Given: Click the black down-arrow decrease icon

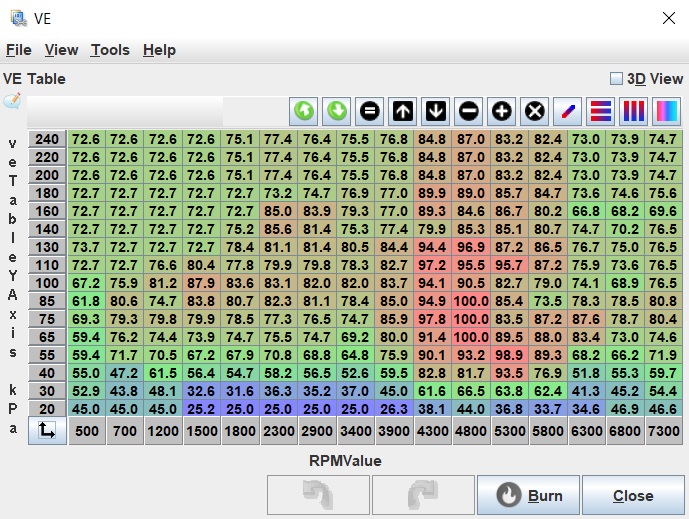Looking at the screenshot, I should click(x=436, y=110).
